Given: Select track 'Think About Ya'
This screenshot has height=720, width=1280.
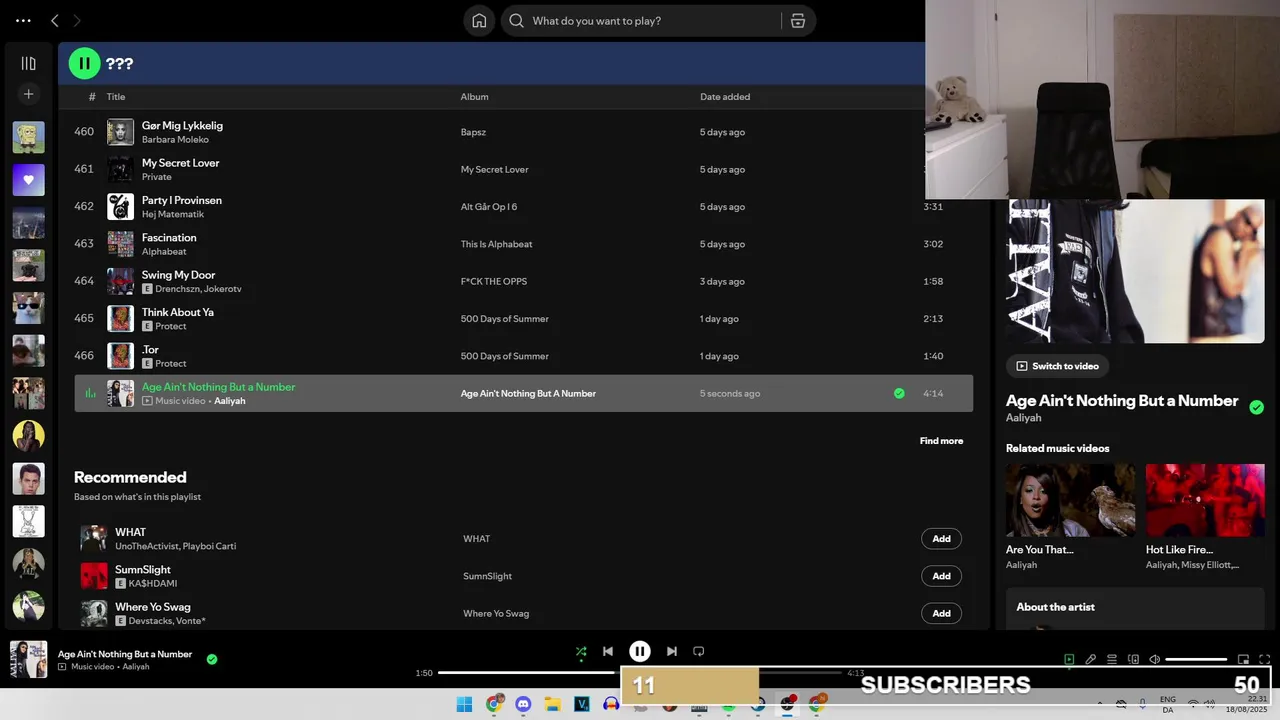Looking at the screenshot, I should pyautogui.click(x=523, y=318).
